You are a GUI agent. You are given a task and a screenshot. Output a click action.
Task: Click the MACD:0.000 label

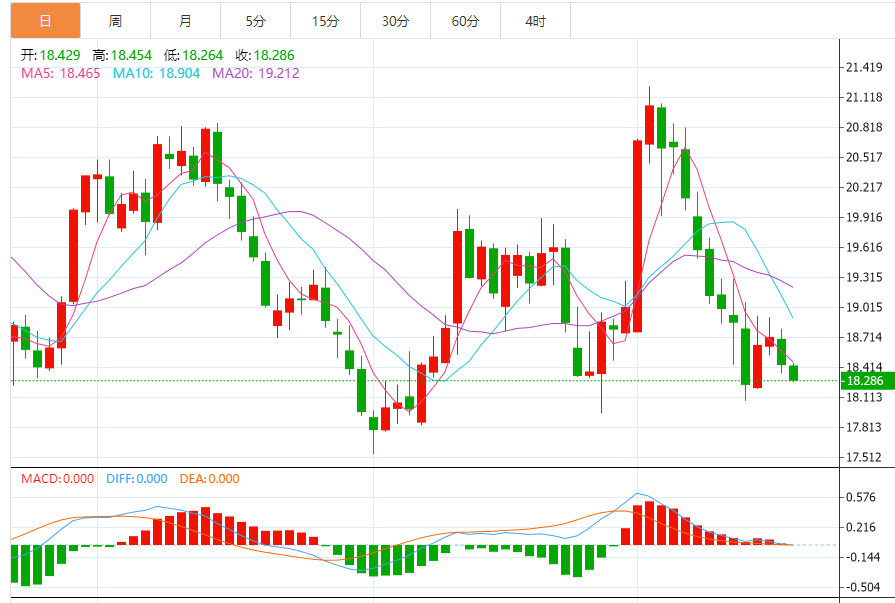[57, 479]
